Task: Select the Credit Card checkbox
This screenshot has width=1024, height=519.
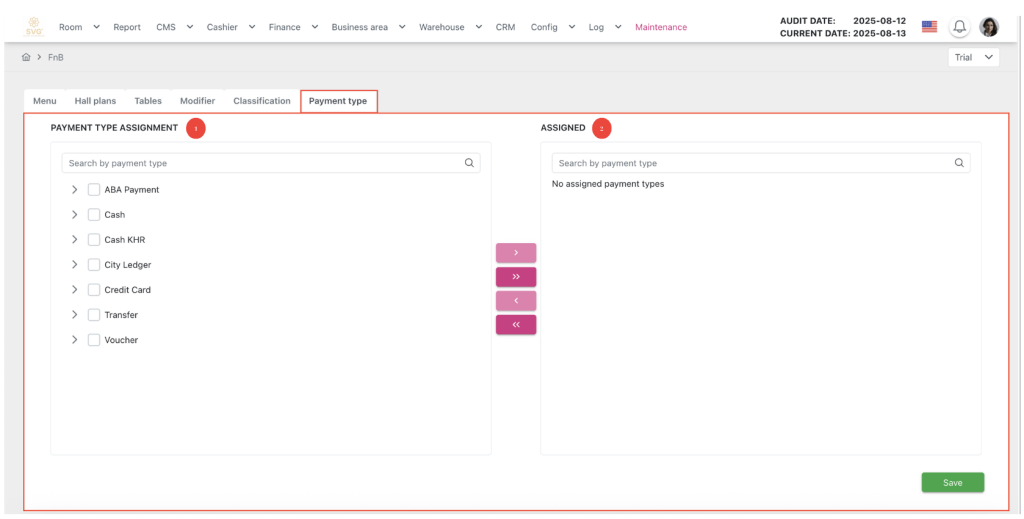Action: pos(94,290)
